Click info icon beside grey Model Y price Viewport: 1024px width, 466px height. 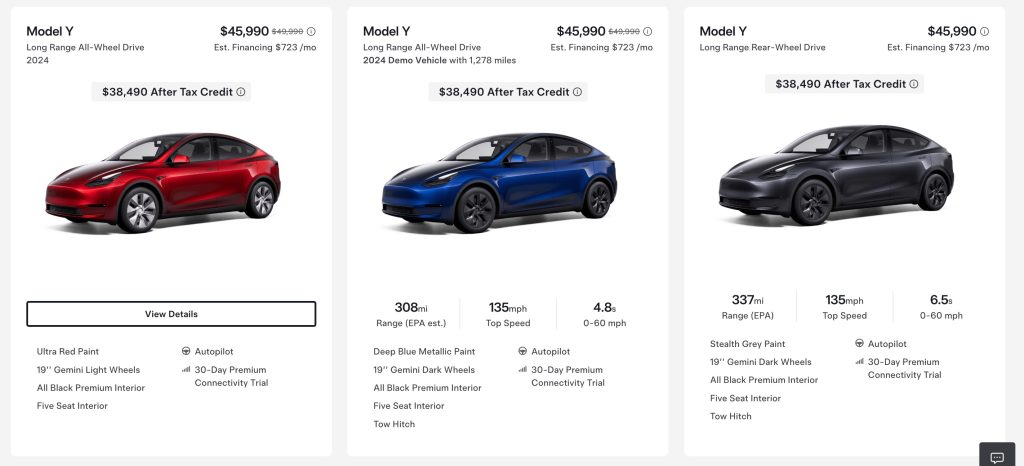(984, 32)
